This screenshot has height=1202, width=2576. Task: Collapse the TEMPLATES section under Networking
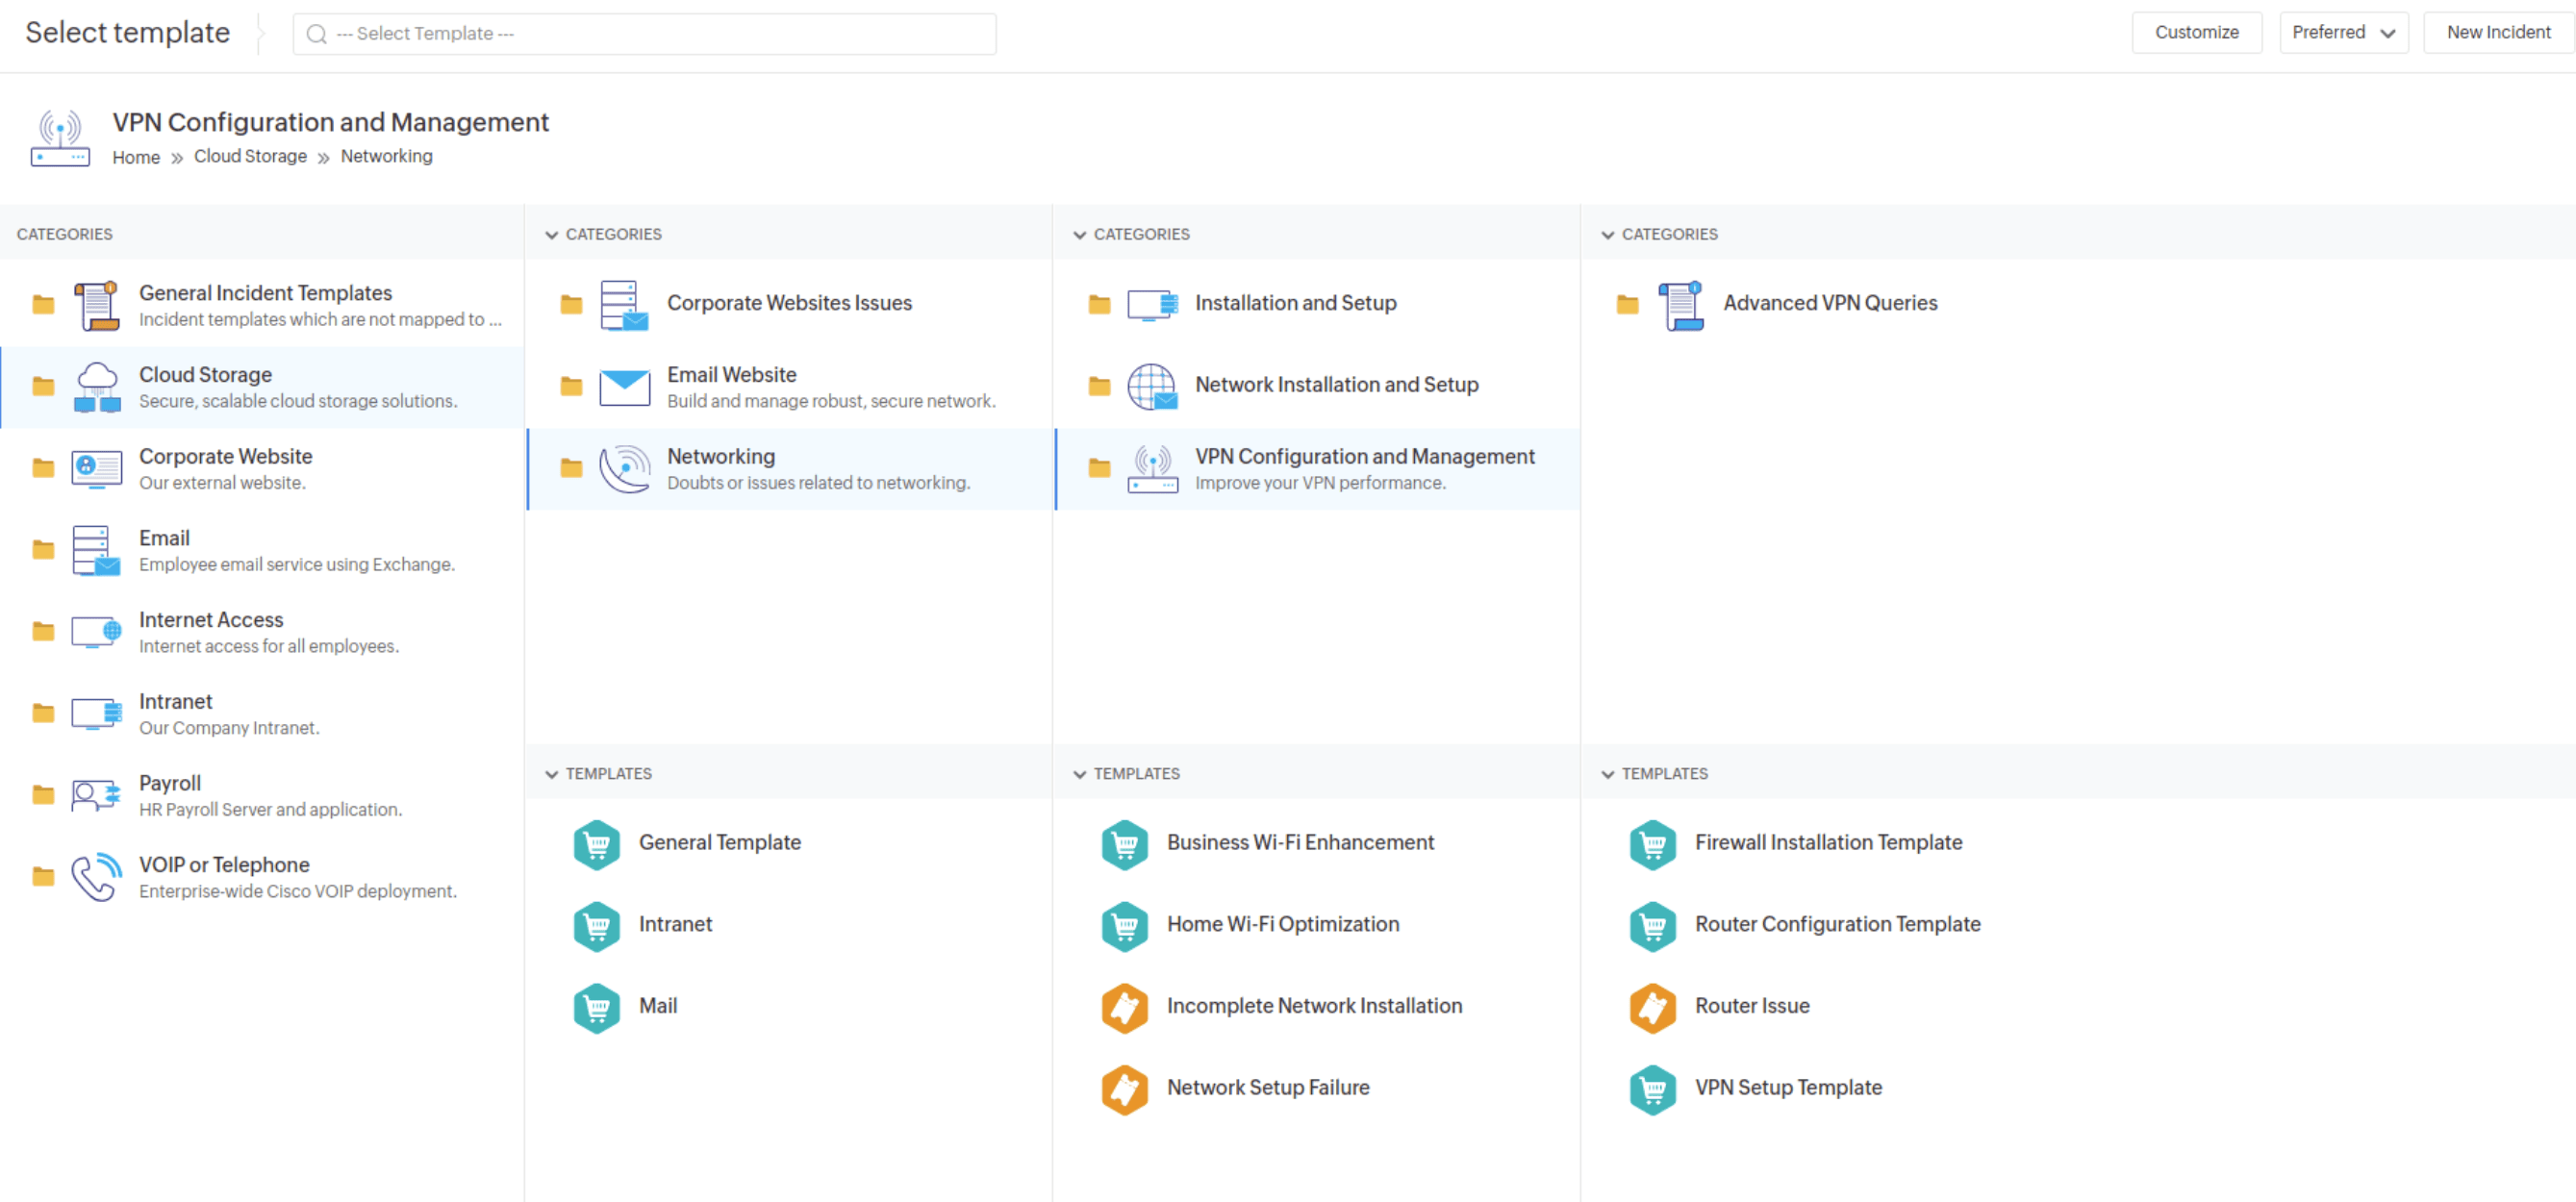point(553,773)
